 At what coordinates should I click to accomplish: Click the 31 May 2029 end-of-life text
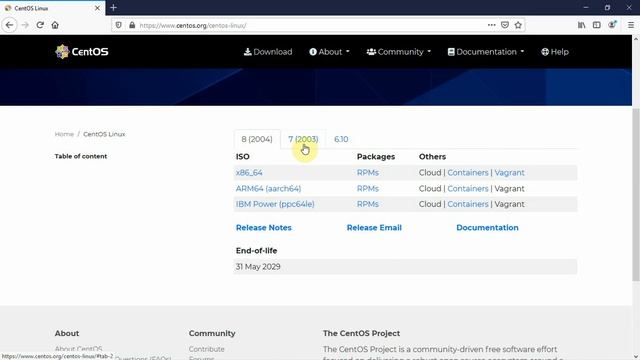point(258,267)
